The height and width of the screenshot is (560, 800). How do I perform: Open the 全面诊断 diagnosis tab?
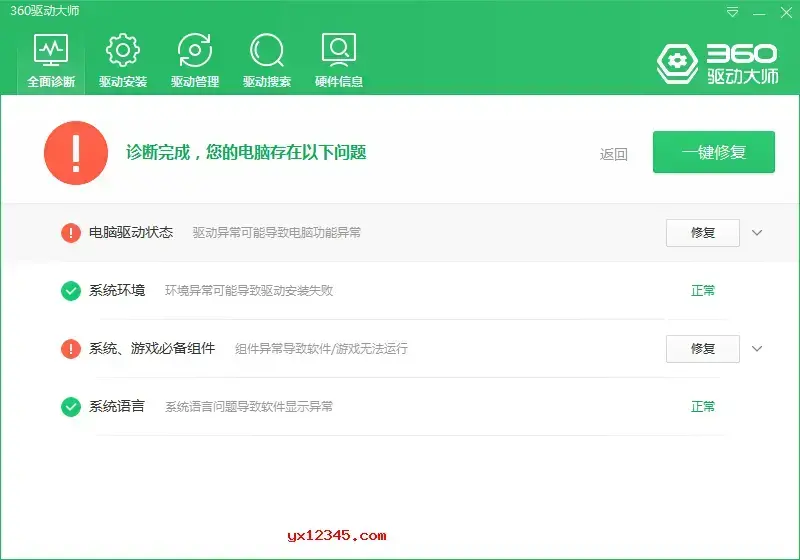tap(51, 60)
